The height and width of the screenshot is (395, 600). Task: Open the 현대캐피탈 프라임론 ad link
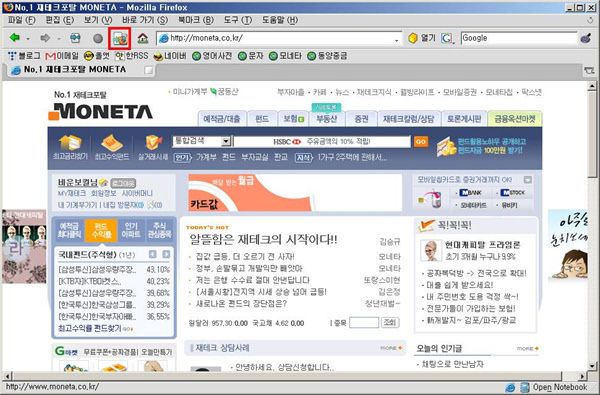tap(483, 245)
